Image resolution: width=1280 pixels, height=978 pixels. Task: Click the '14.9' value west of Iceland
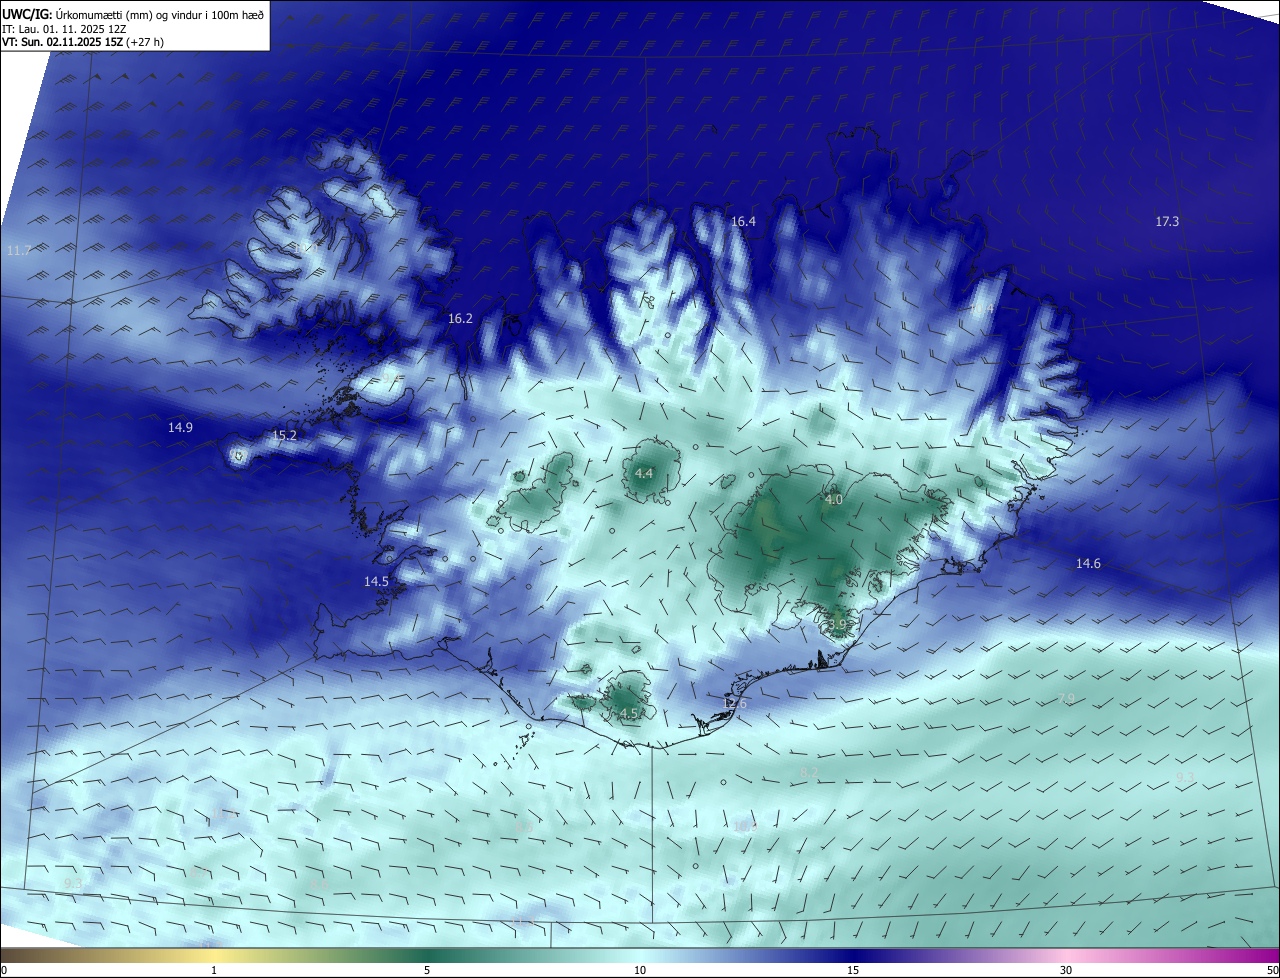coord(180,428)
